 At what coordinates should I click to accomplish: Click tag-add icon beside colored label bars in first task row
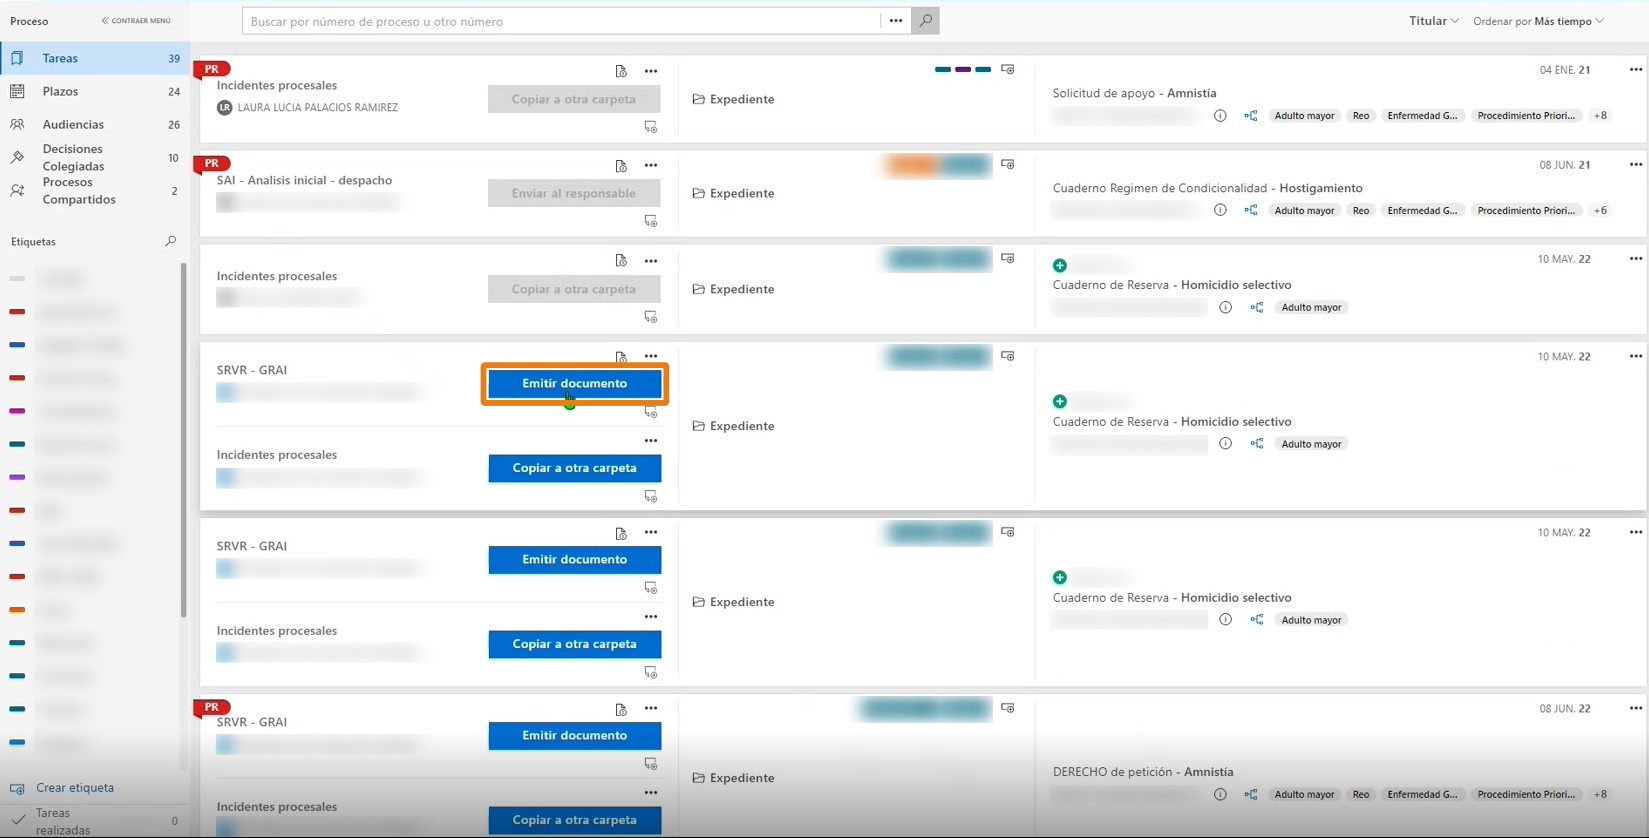(1008, 70)
